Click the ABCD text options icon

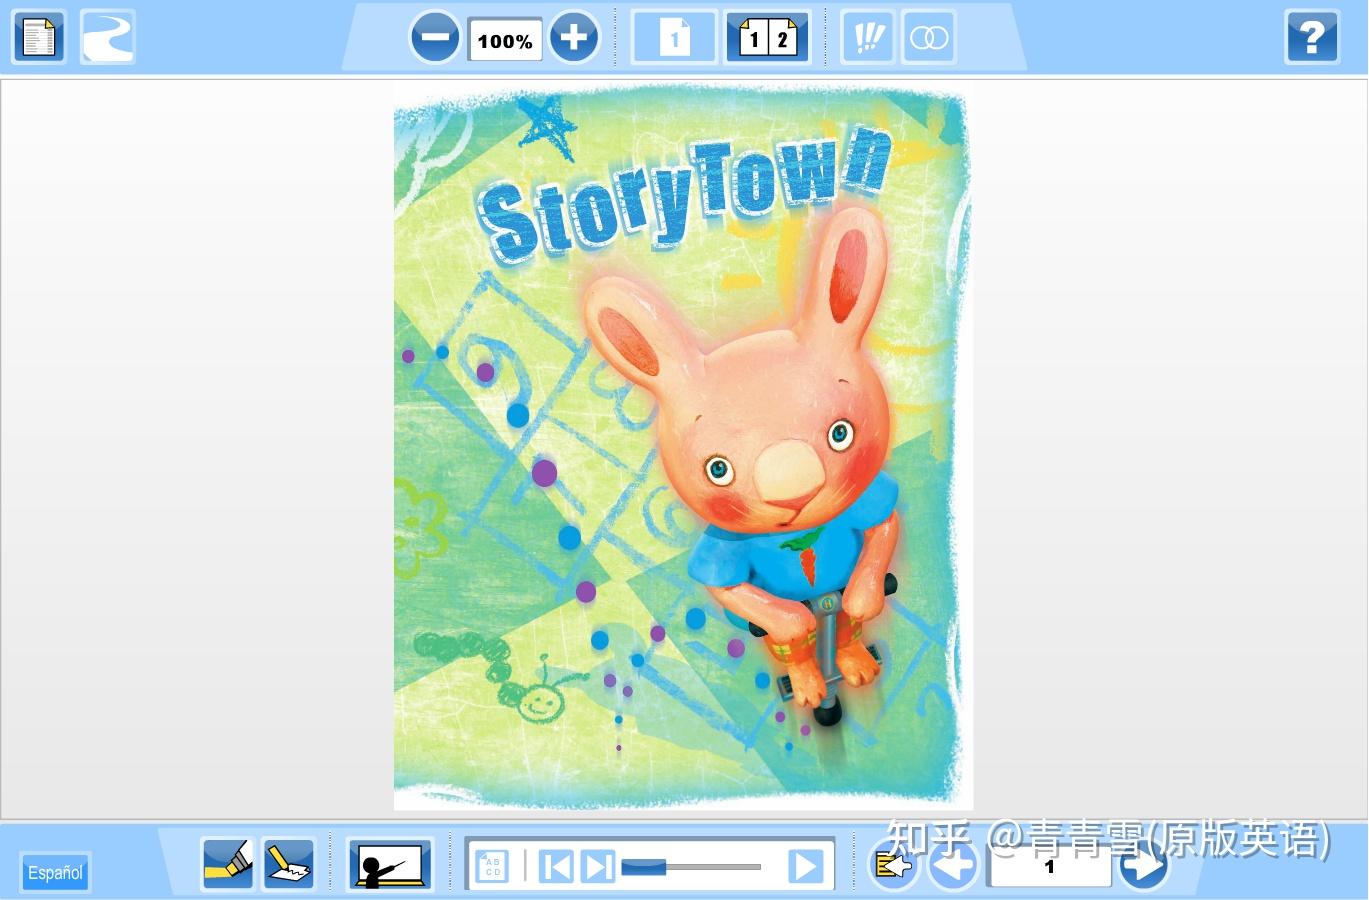(x=492, y=865)
